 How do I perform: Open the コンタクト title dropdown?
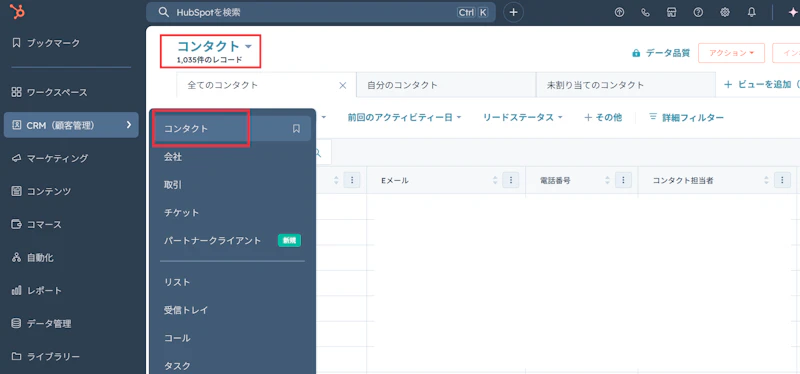(x=214, y=46)
